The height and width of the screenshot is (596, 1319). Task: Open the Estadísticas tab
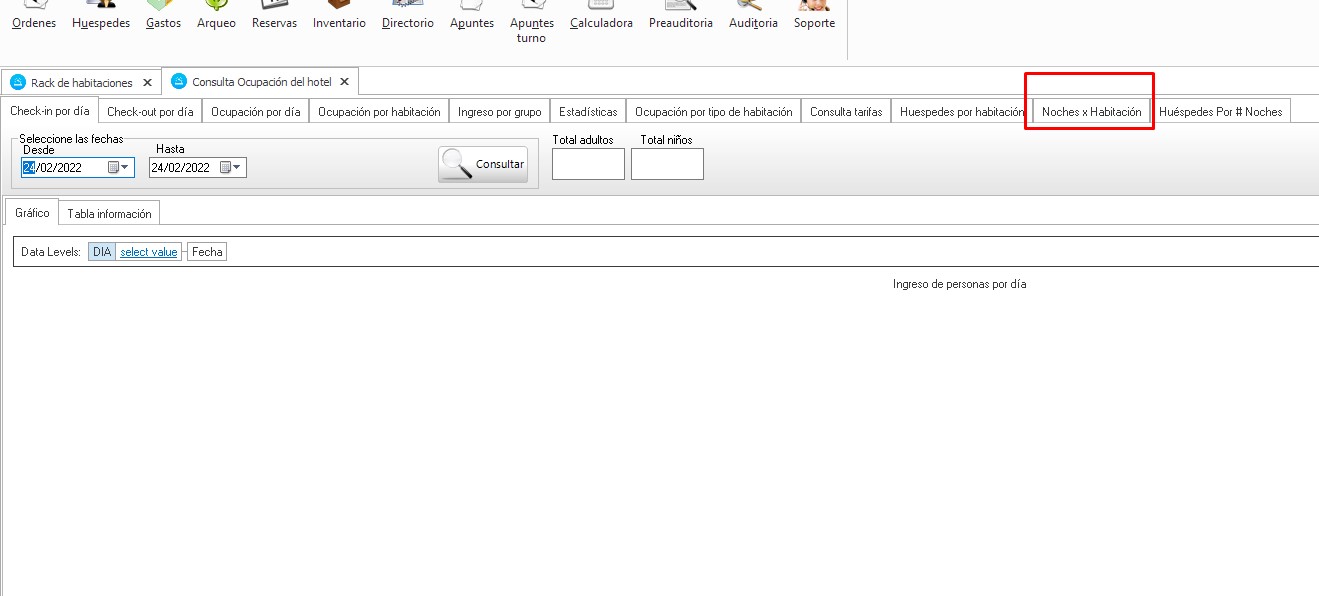[x=588, y=112]
